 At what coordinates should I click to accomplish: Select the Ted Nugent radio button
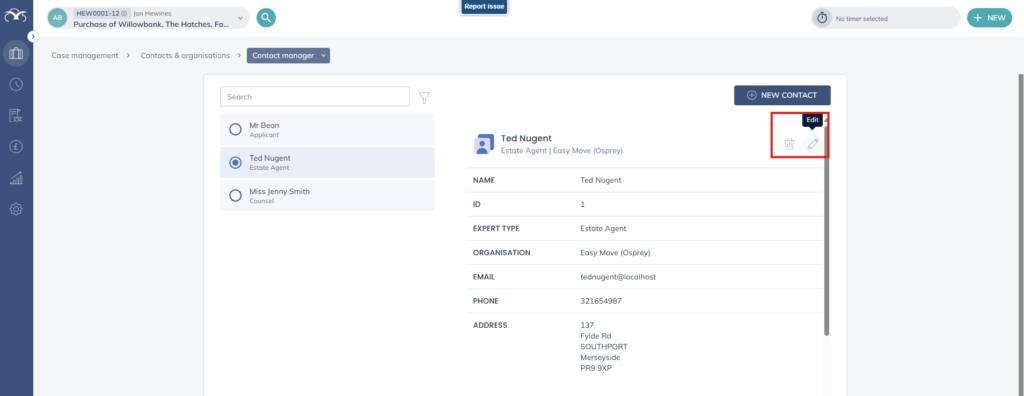(235, 163)
